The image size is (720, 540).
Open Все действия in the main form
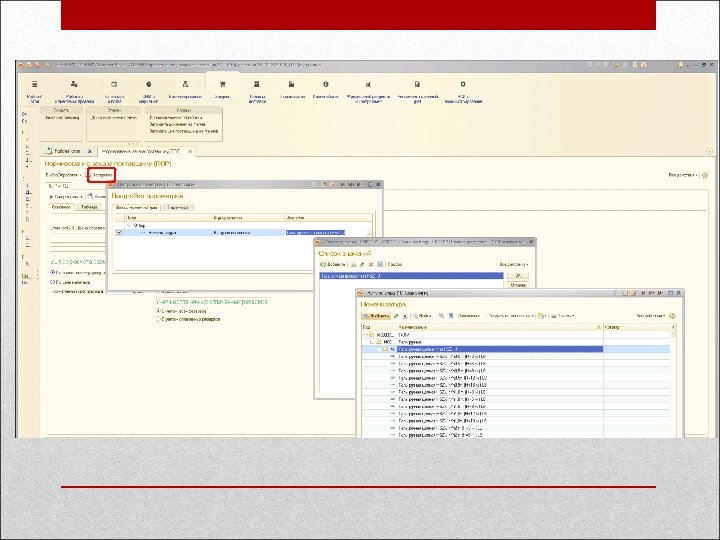[683, 175]
